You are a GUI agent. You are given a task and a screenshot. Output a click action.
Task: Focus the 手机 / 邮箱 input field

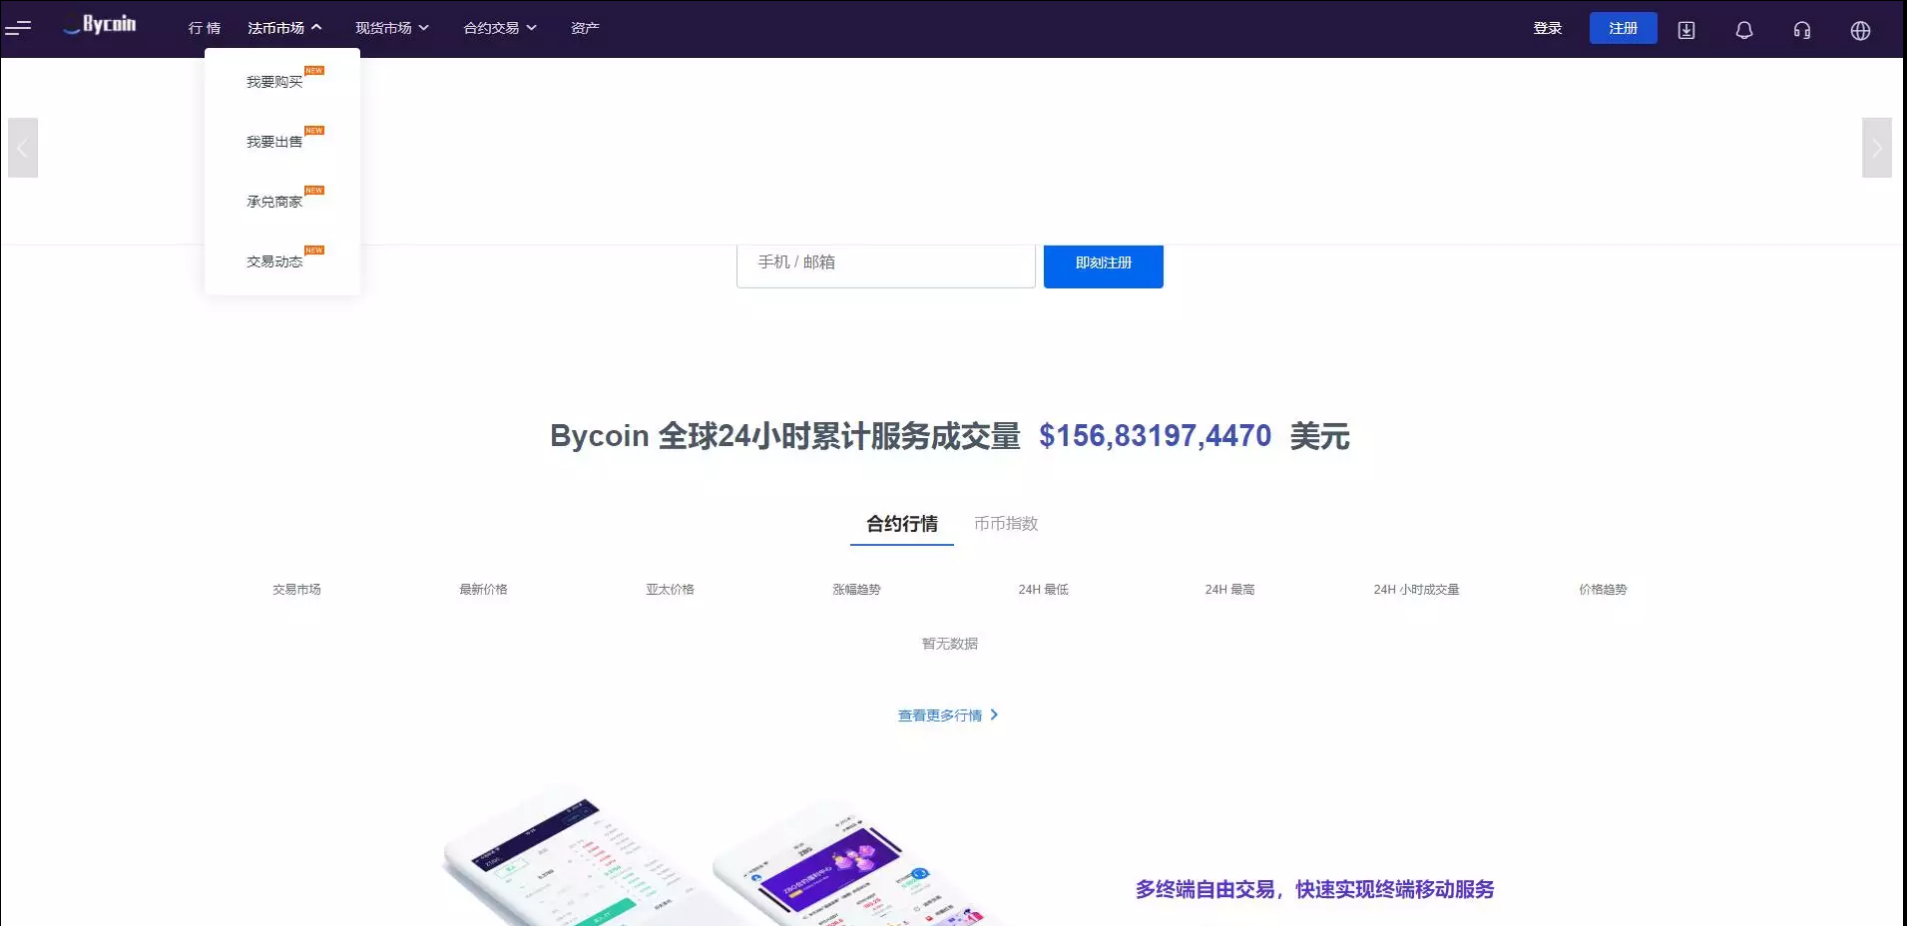[885, 263]
